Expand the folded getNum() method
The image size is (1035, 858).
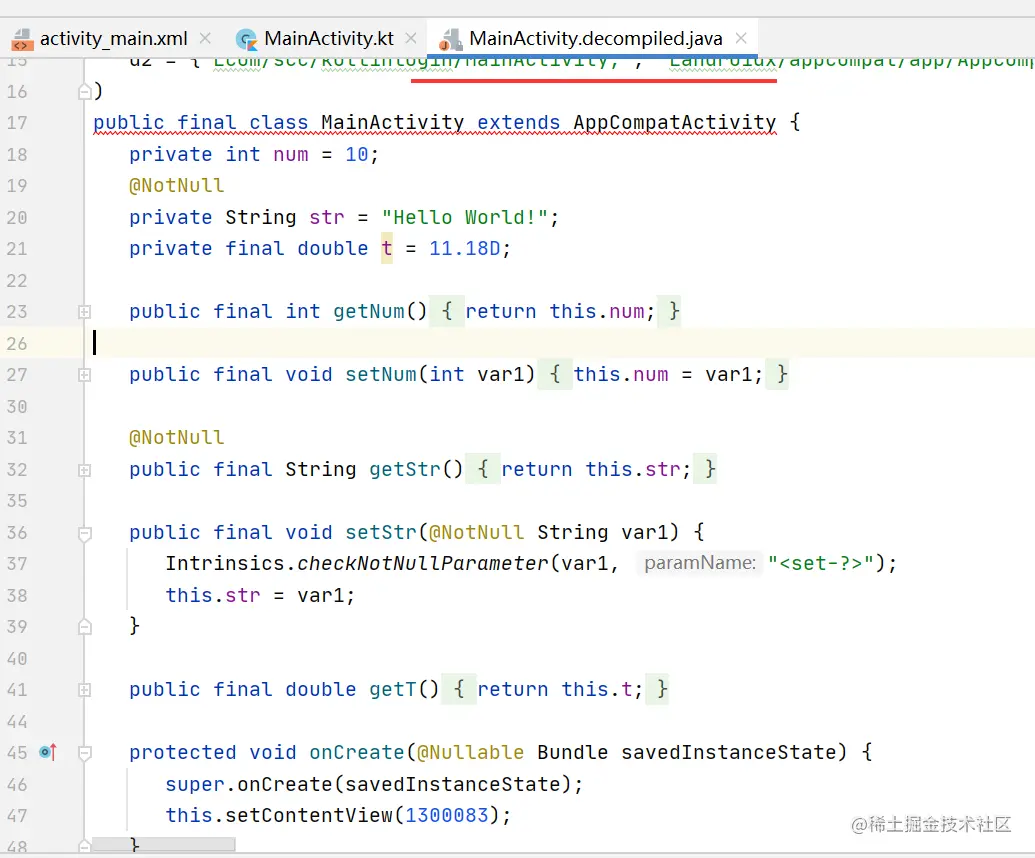(x=84, y=312)
